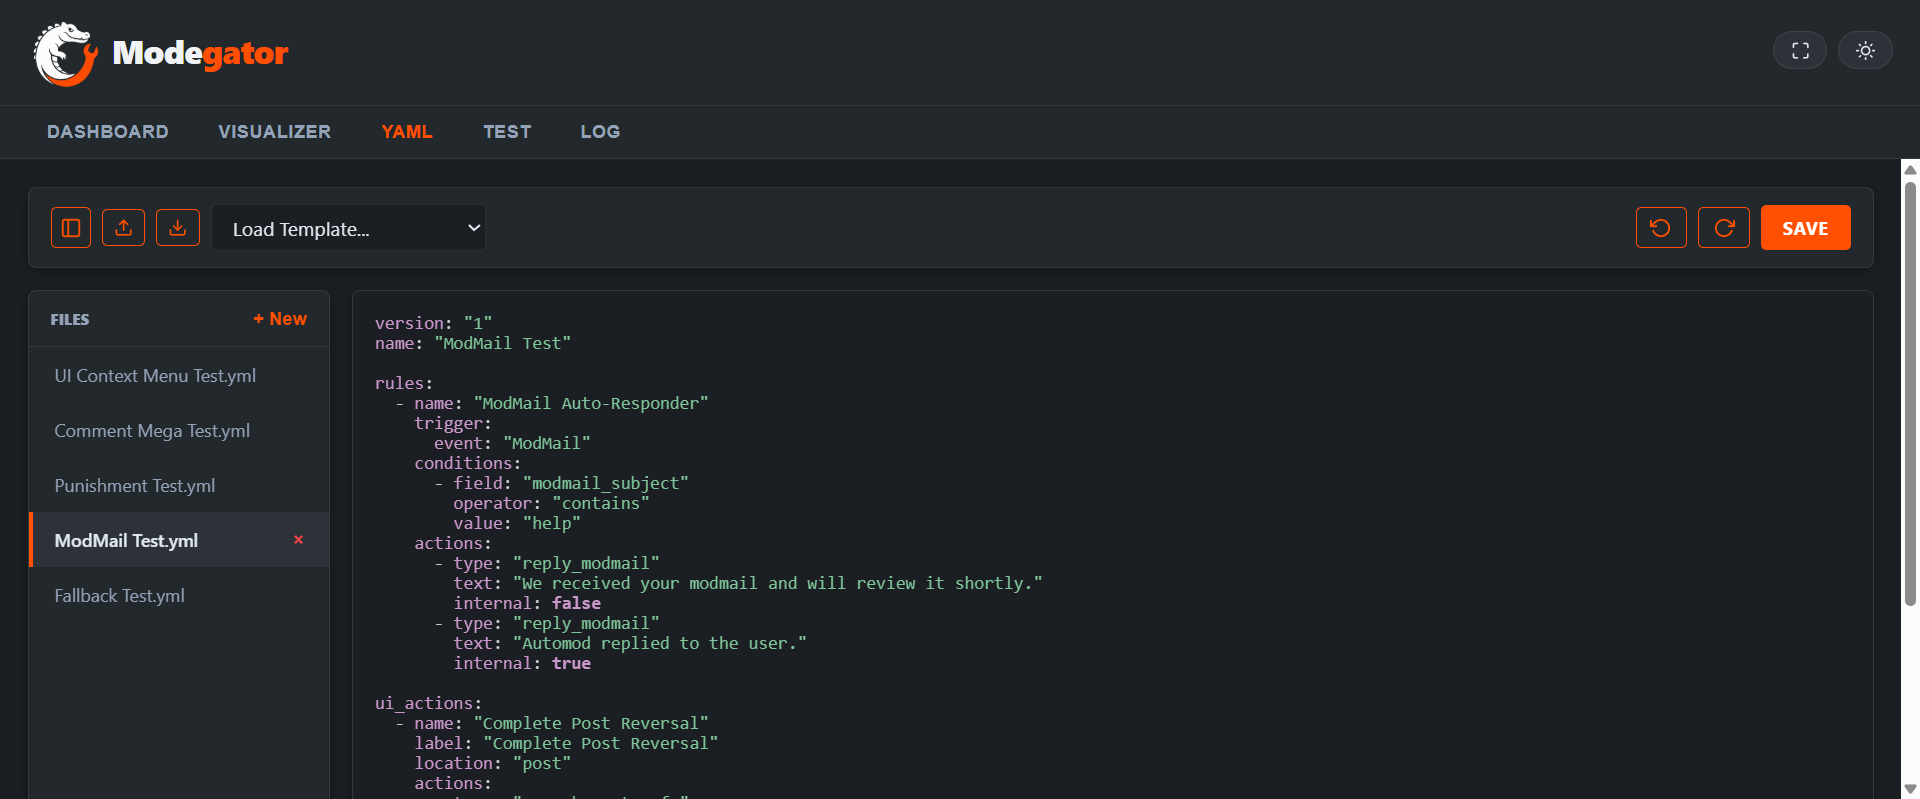Place cursor on name: "ModMail Test" line
The image size is (1920, 799).
pyautogui.click(x=473, y=343)
